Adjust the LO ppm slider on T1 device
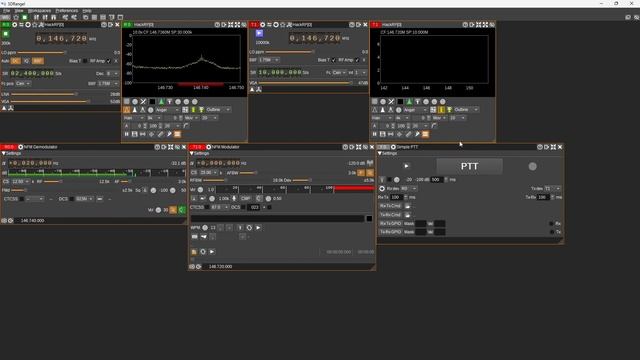The image size is (640, 360). 290,52
